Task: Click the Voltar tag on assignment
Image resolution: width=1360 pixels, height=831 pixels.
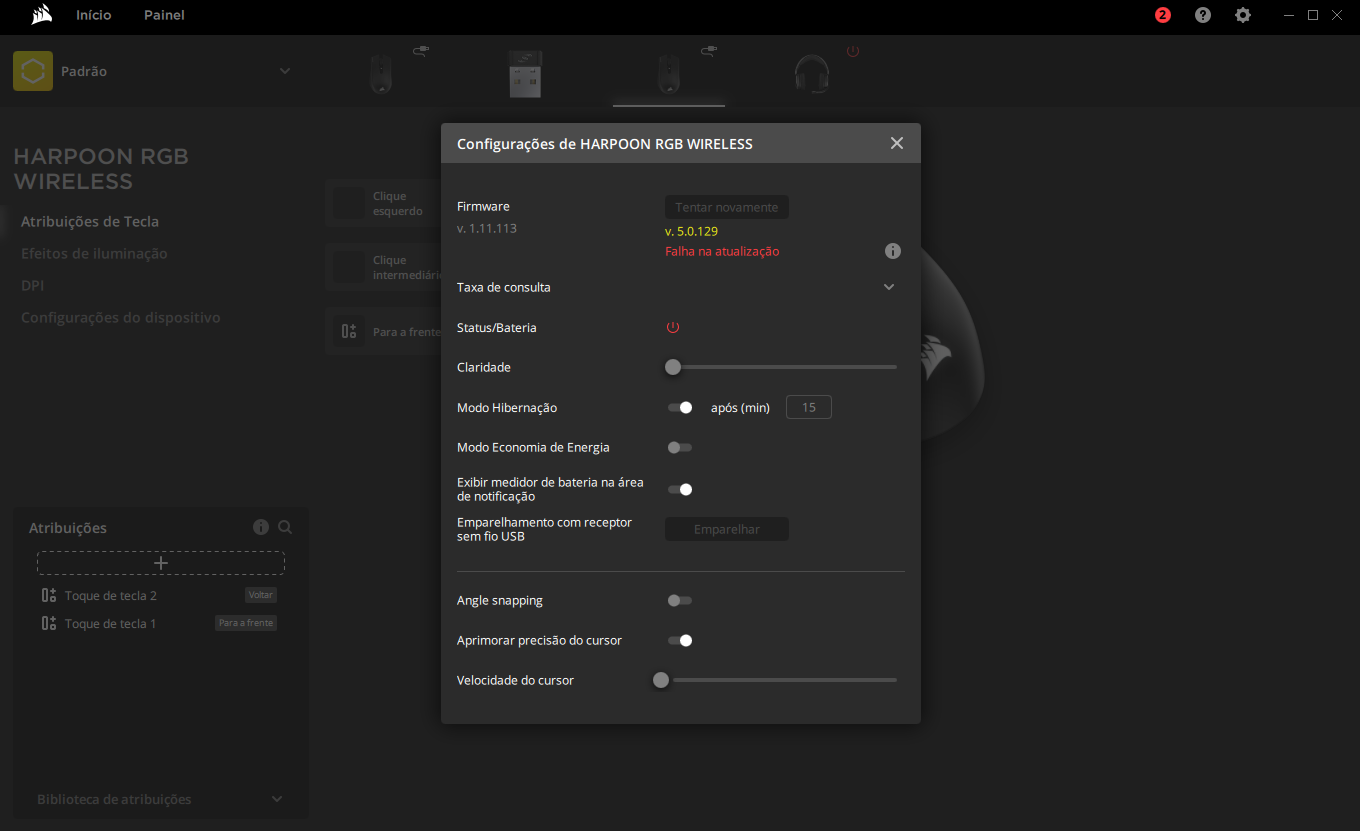Action: [x=261, y=595]
